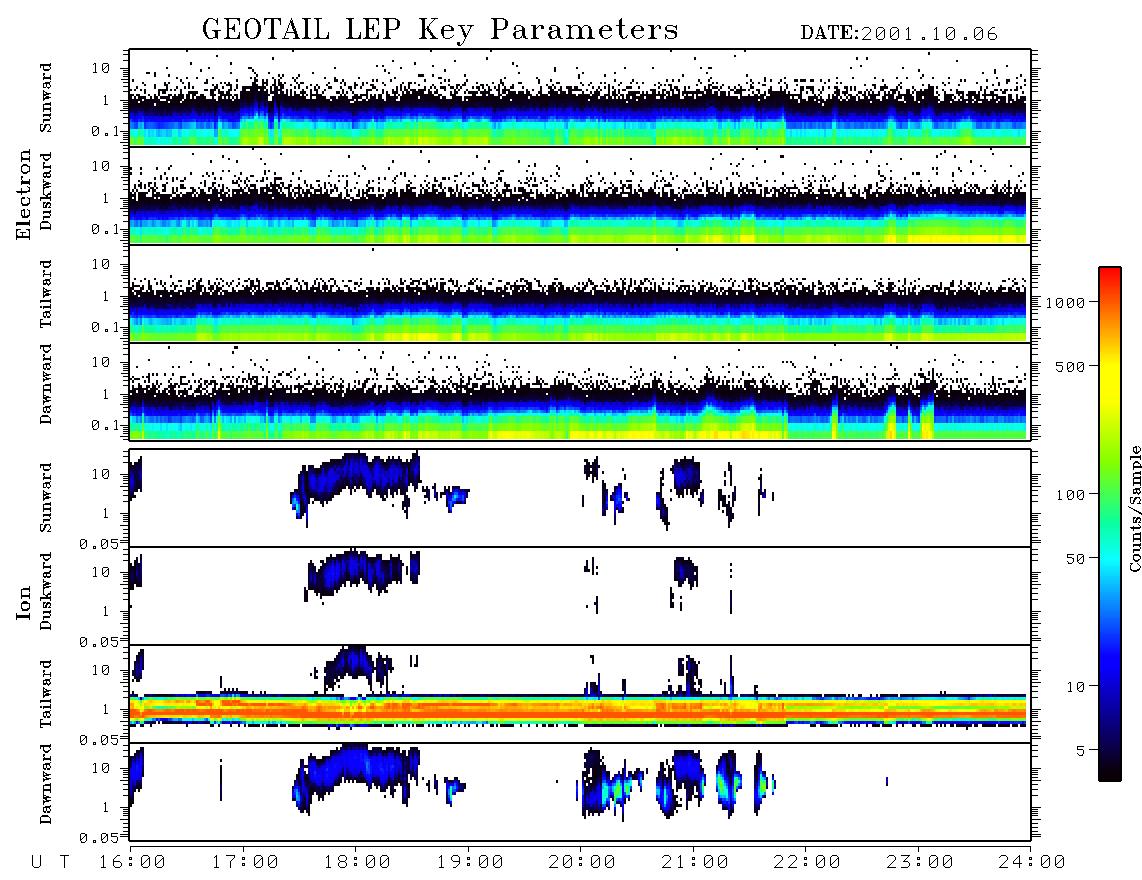Click the "20:00" time tick label
The height and width of the screenshot is (880, 1142).
pos(583,863)
